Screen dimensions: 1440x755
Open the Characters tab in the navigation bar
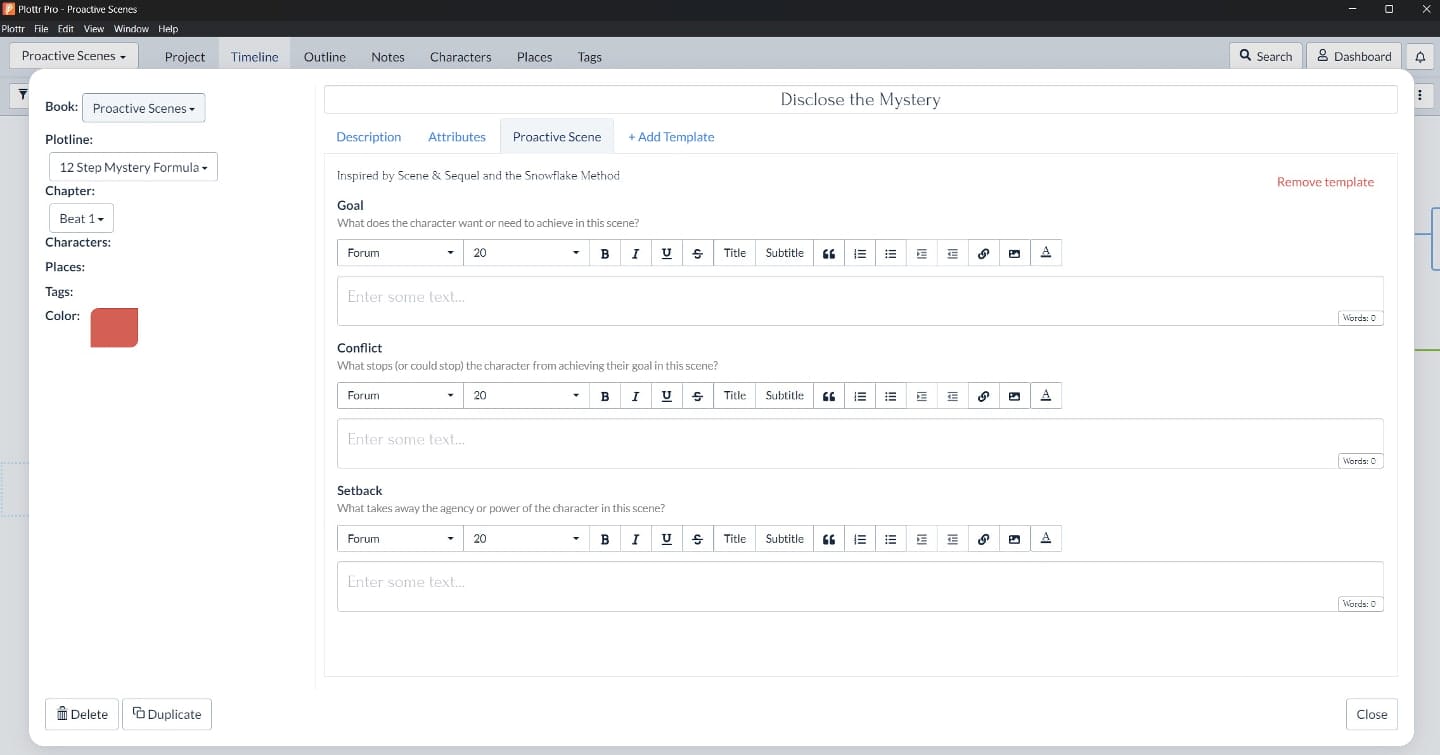point(460,57)
